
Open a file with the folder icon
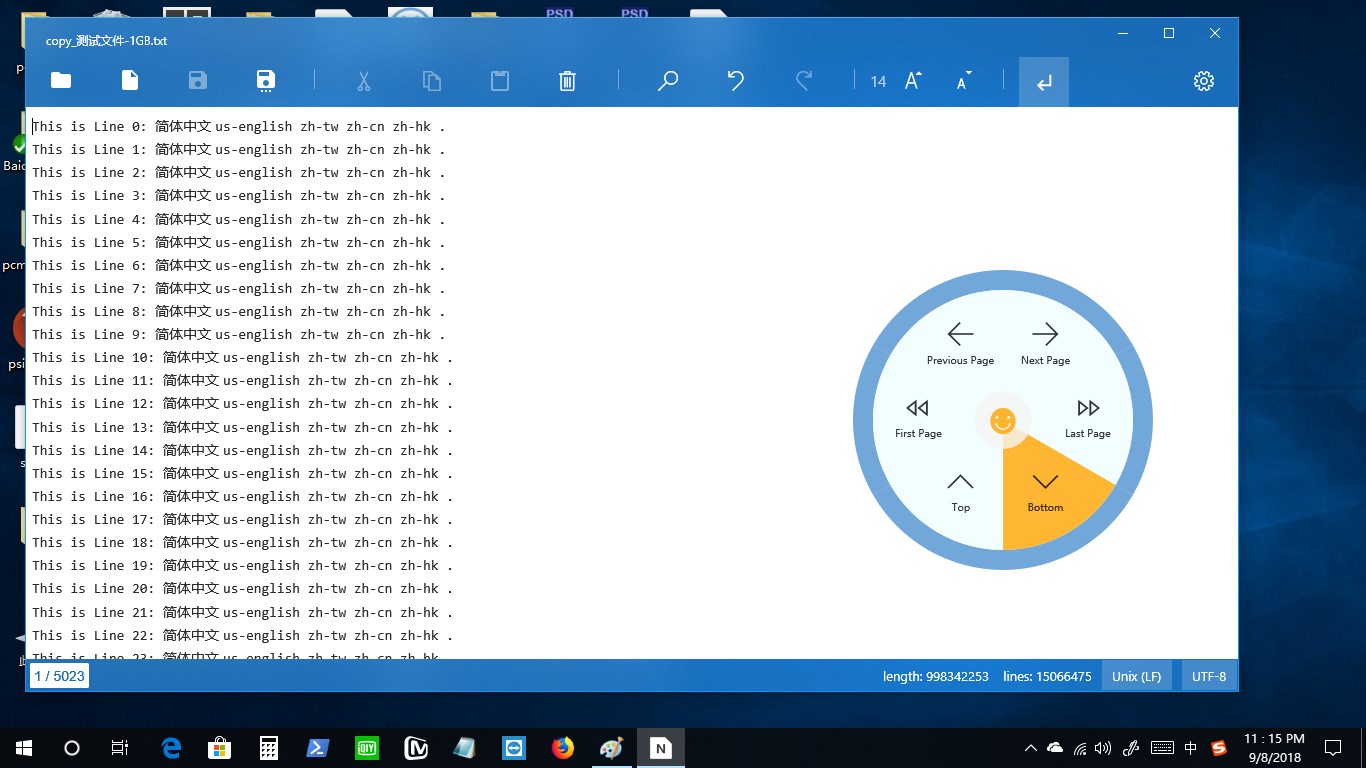point(61,81)
